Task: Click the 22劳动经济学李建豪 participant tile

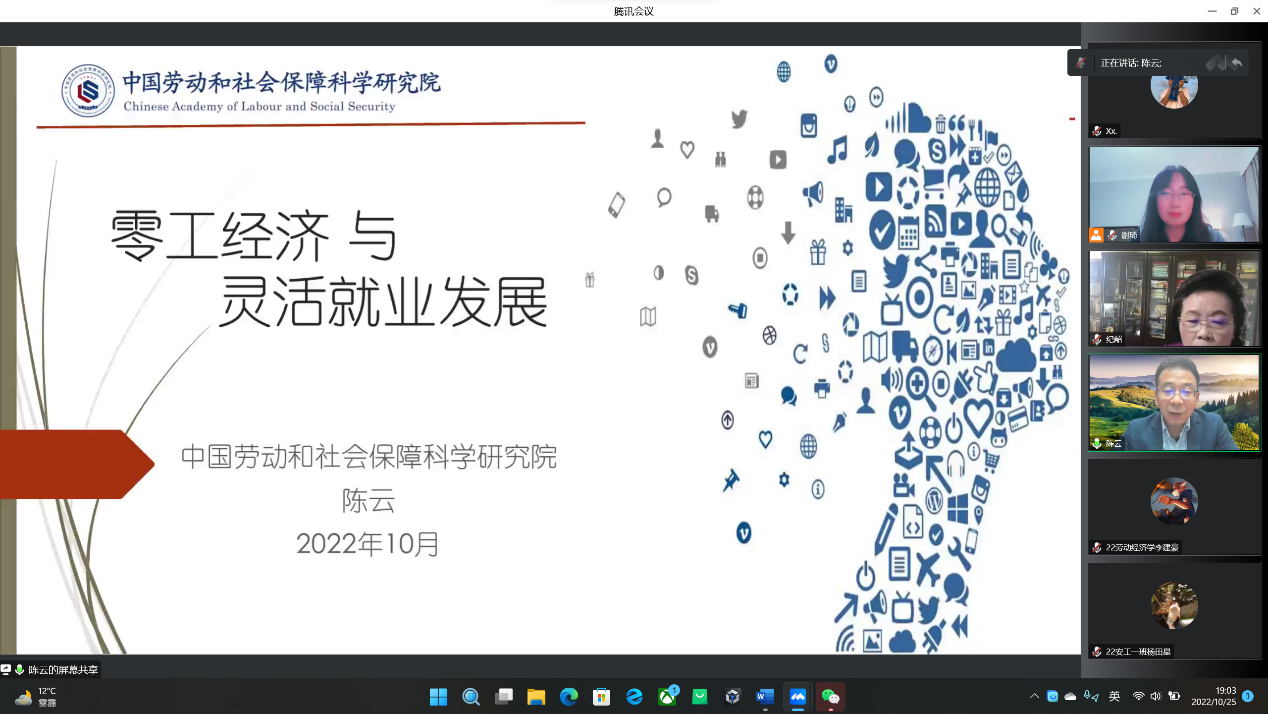Action: (x=1174, y=505)
